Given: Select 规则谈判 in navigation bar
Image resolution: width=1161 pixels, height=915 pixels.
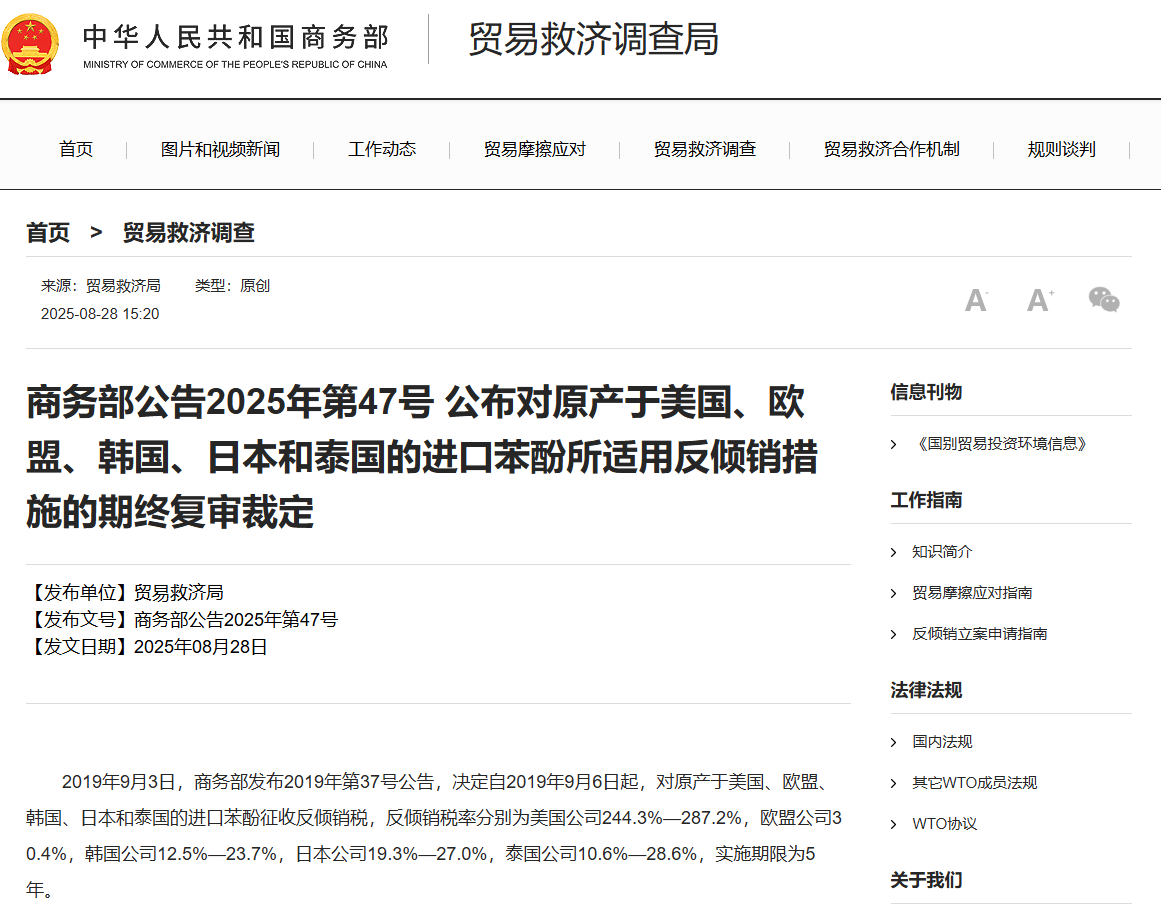Looking at the screenshot, I should (1061, 149).
